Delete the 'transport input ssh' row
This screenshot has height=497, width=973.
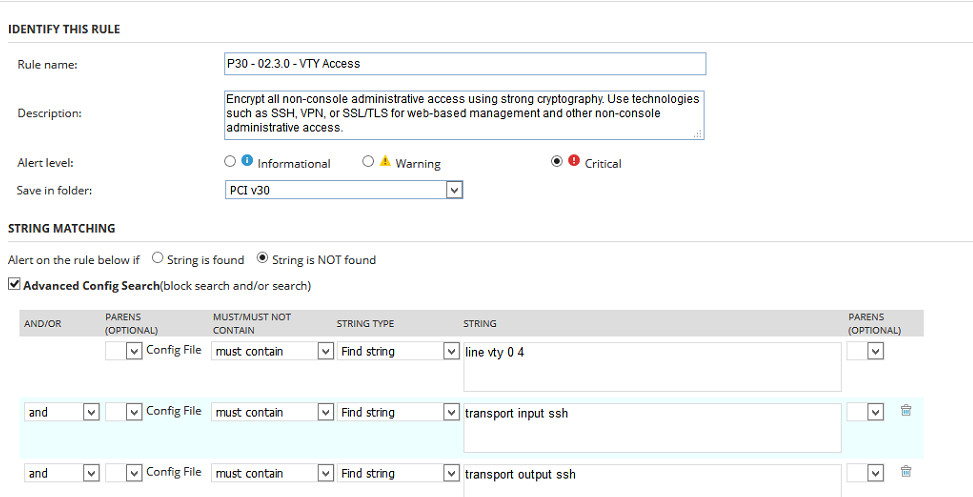tap(905, 411)
